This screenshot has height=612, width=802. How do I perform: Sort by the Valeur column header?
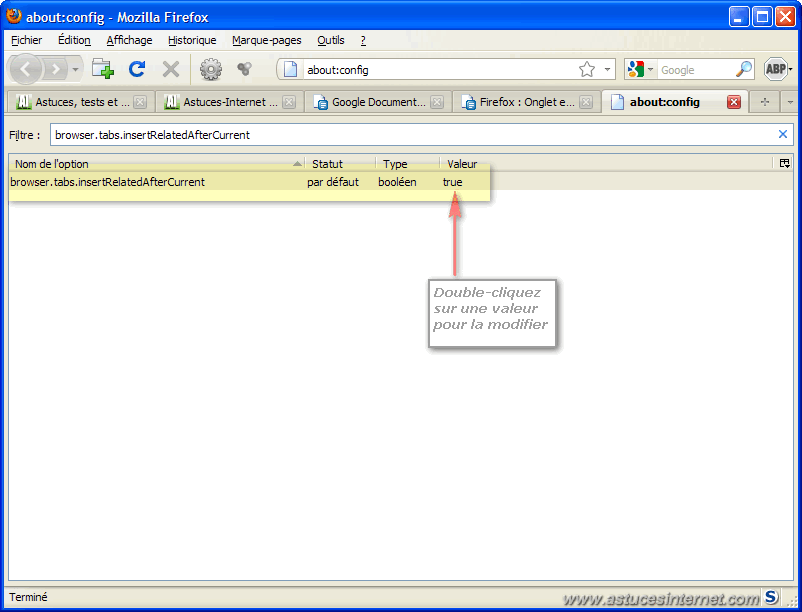(606, 164)
